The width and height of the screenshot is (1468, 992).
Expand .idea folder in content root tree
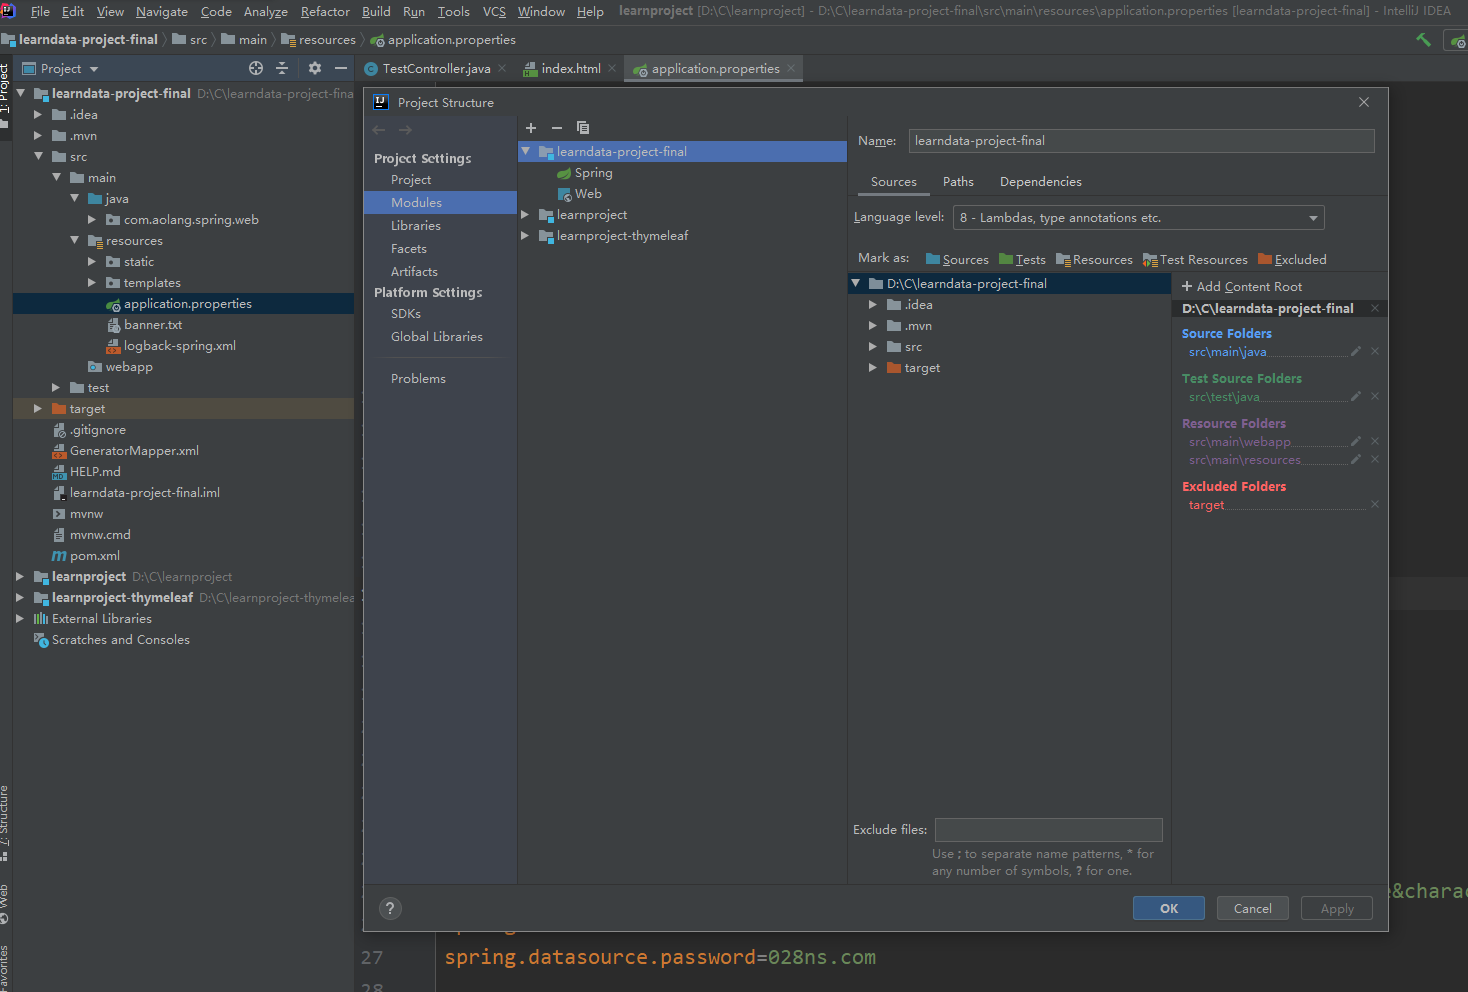pyautogui.click(x=872, y=304)
